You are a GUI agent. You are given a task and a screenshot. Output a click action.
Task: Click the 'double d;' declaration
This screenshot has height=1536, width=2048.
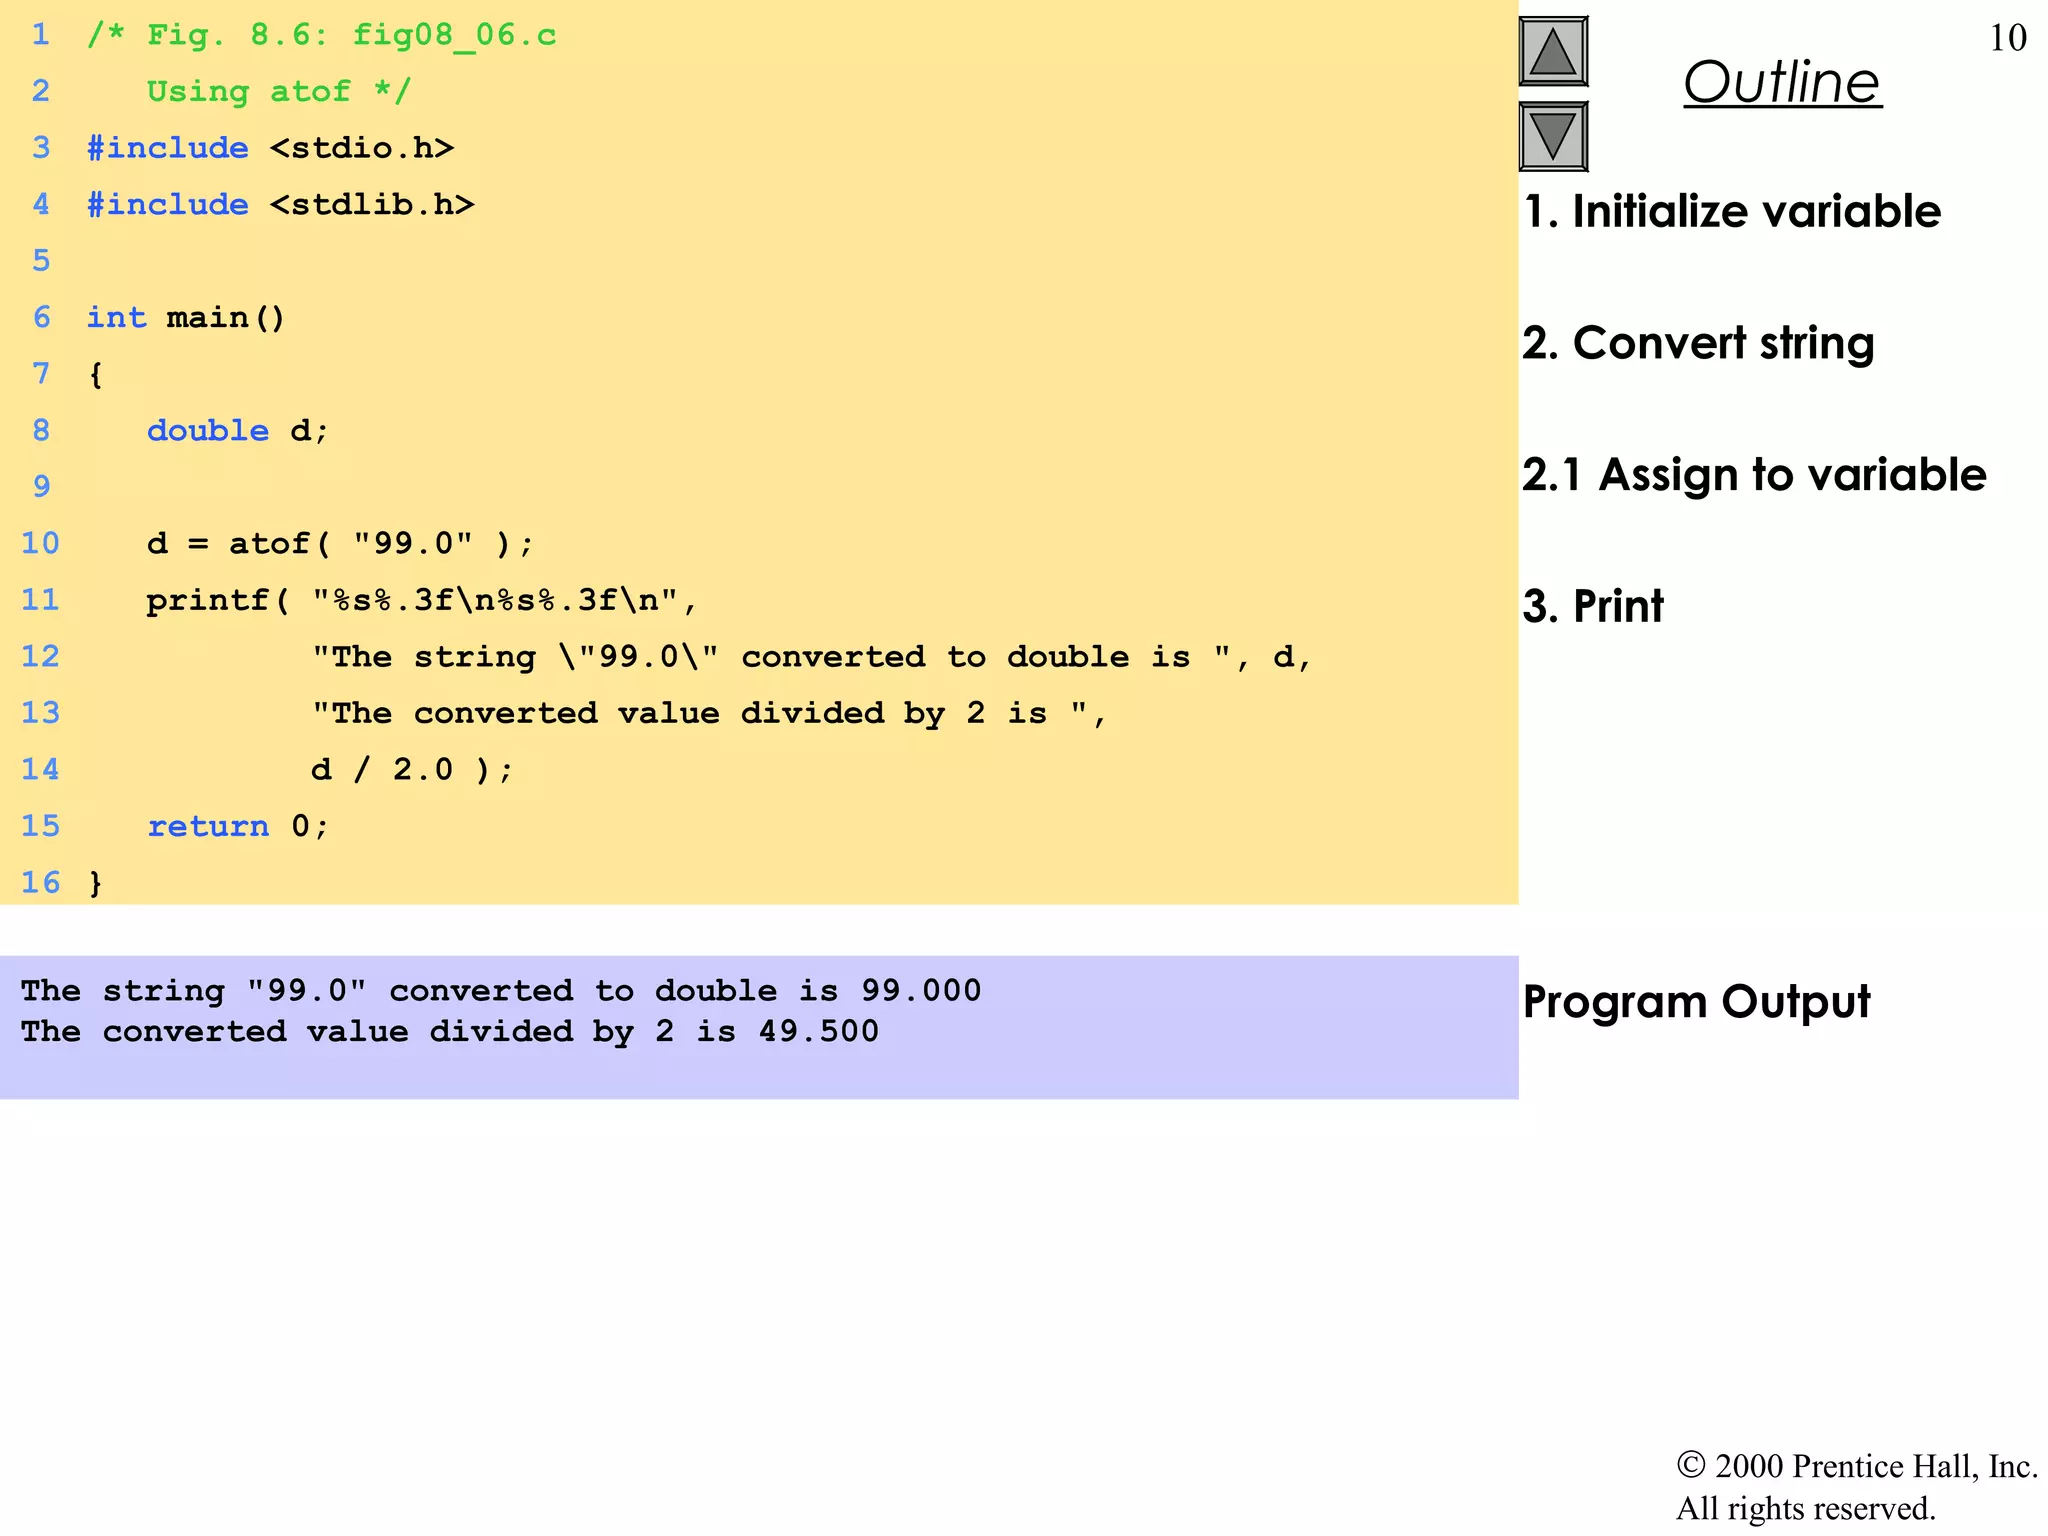[238, 430]
